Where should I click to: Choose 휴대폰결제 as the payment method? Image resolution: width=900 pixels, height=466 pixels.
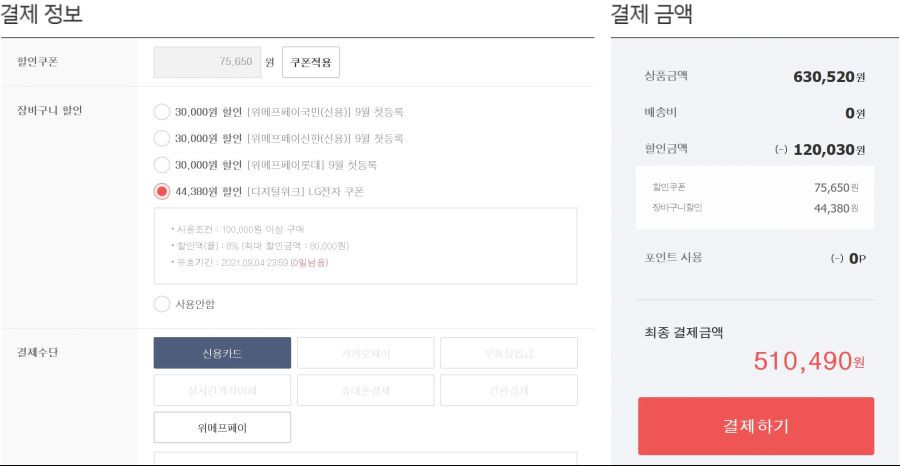[x=366, y=390]
